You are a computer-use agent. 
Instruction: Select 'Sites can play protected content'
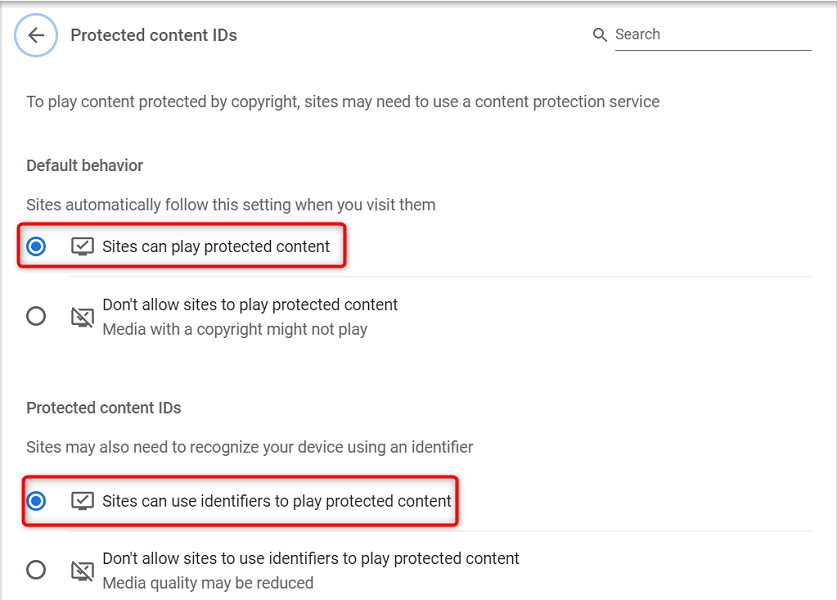pos(36,245)
